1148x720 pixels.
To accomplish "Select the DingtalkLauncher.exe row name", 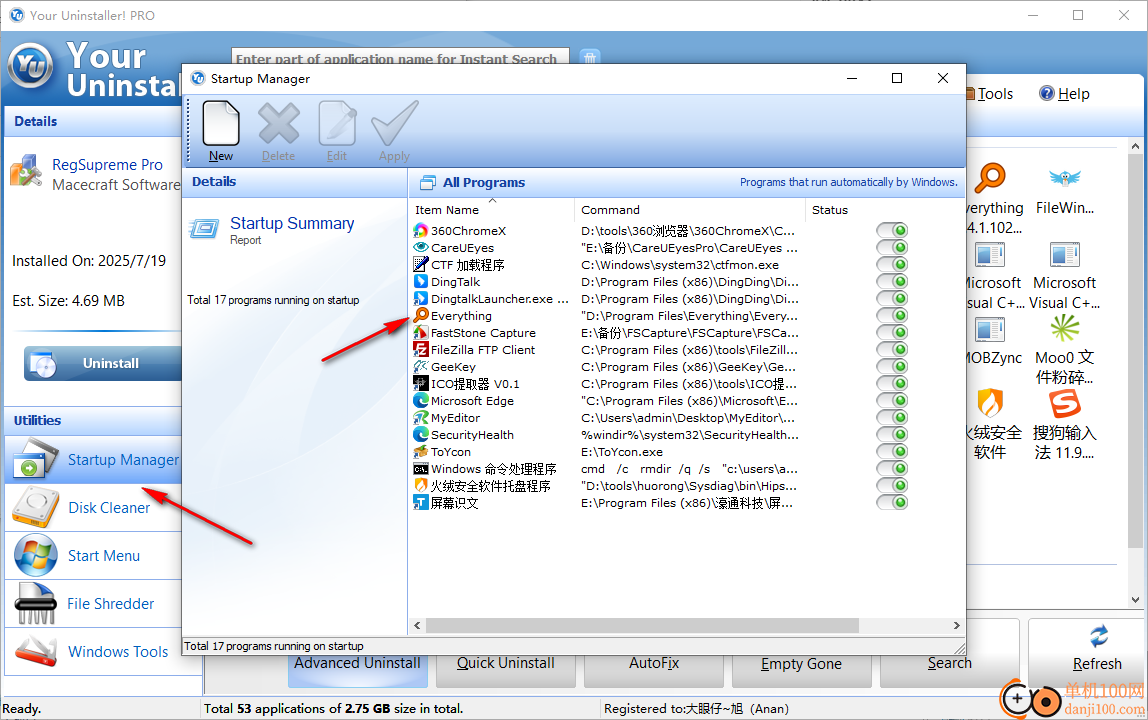I will [x=499, y=299].
